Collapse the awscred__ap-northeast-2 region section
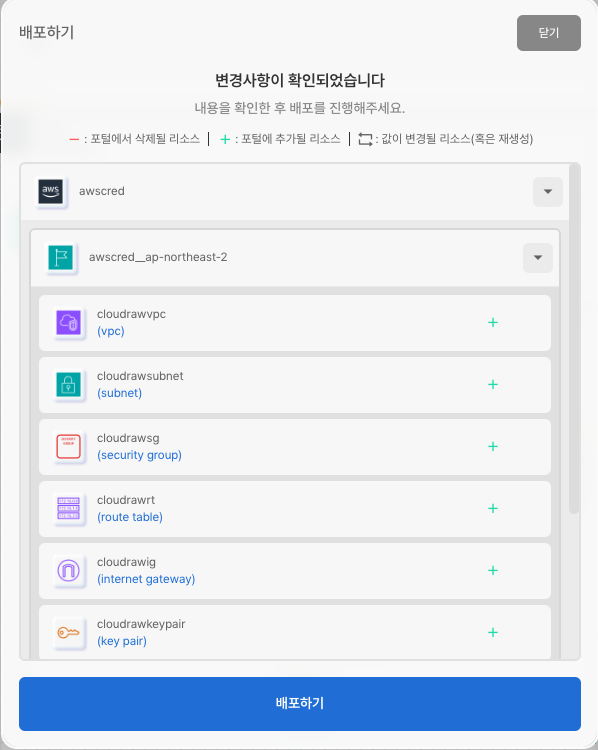This screenshot has height=750, width=598. tap(538, 258)
